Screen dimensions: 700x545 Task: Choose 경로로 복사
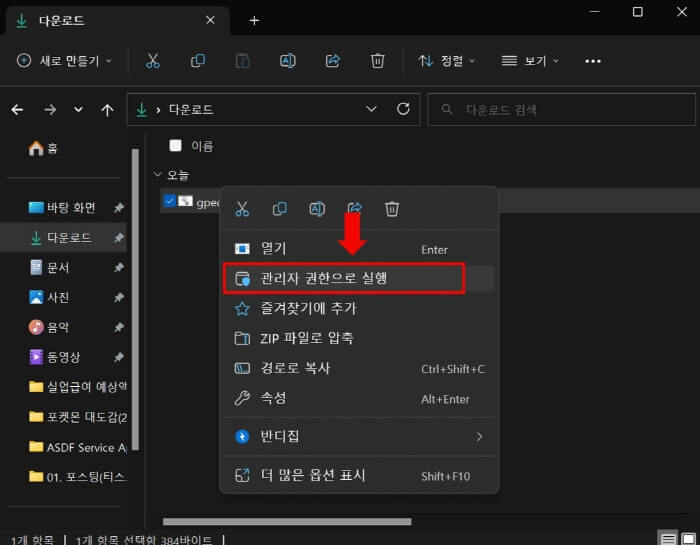tap(360, 368)
